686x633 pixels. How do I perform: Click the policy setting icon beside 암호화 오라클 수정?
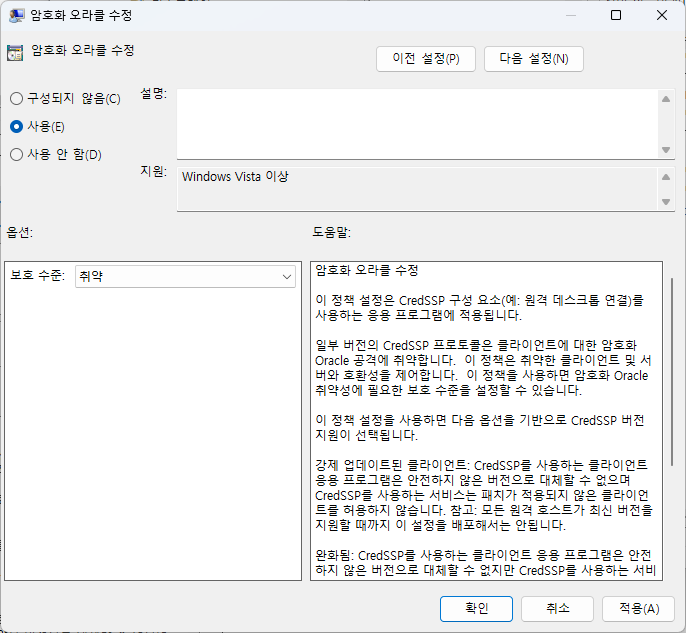(15, 53)
